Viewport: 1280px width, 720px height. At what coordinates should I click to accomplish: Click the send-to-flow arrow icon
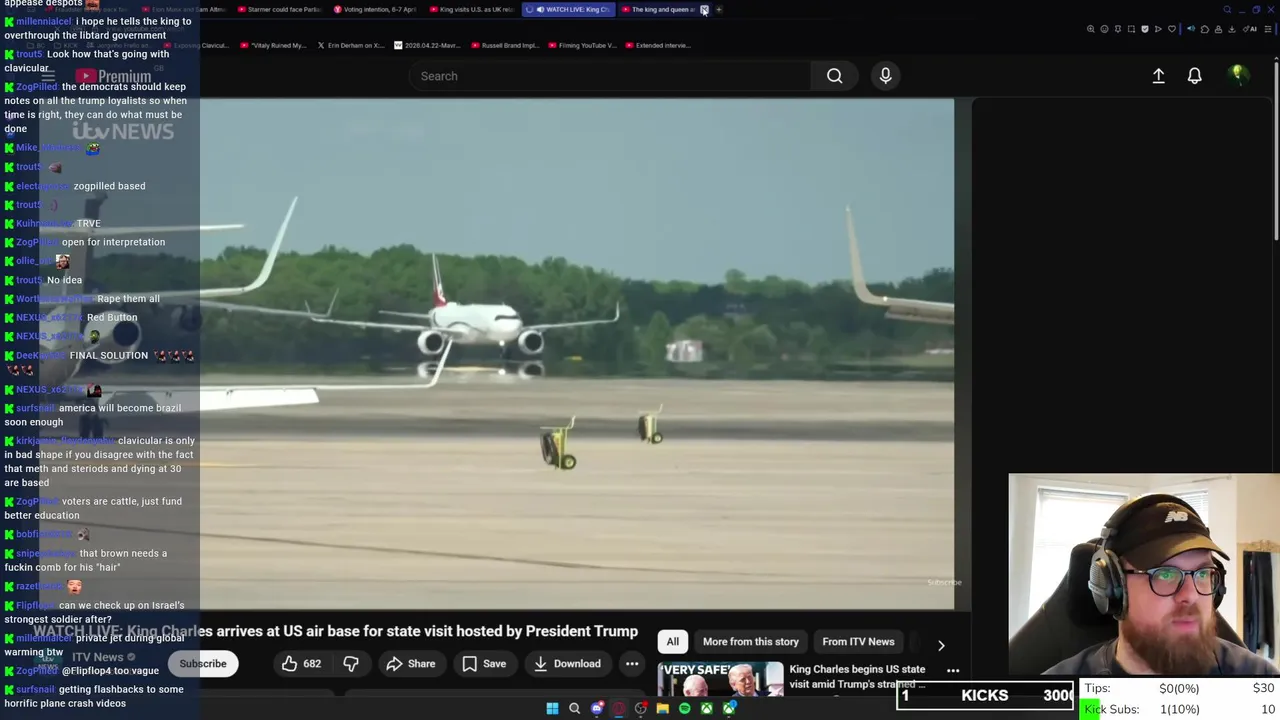pos(1158,29)
